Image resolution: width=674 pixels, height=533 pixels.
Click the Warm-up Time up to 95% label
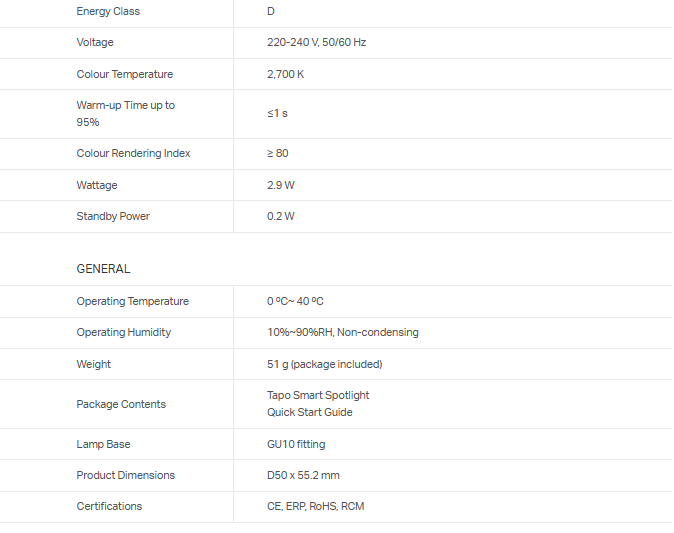(125, 114)
